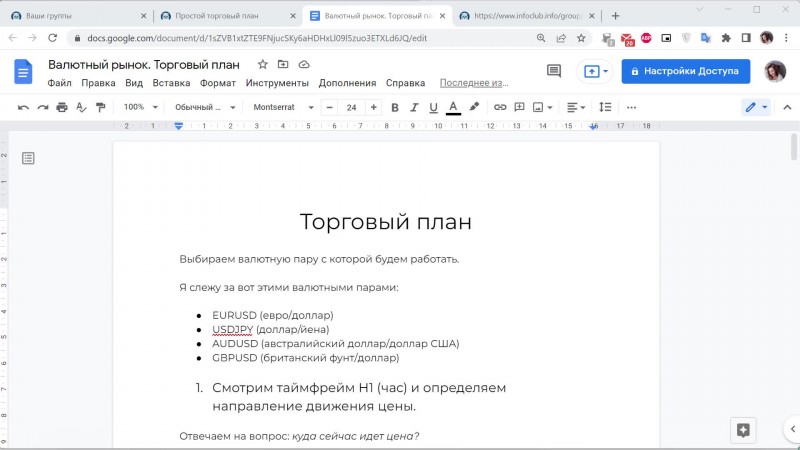
Task: Open the Вставка menu
Action: click(x=171, y=83)
